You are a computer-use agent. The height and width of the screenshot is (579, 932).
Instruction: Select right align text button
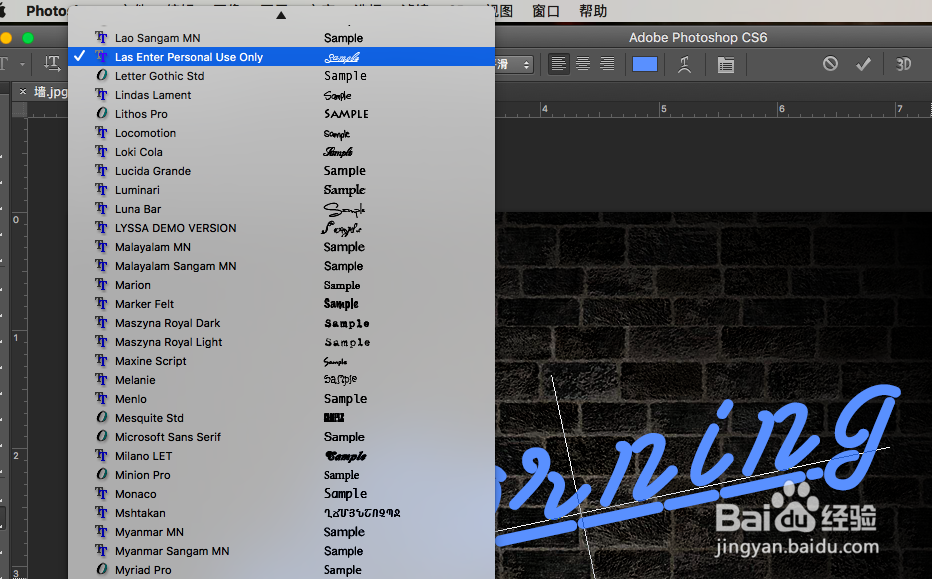click(x=607, y=64)
